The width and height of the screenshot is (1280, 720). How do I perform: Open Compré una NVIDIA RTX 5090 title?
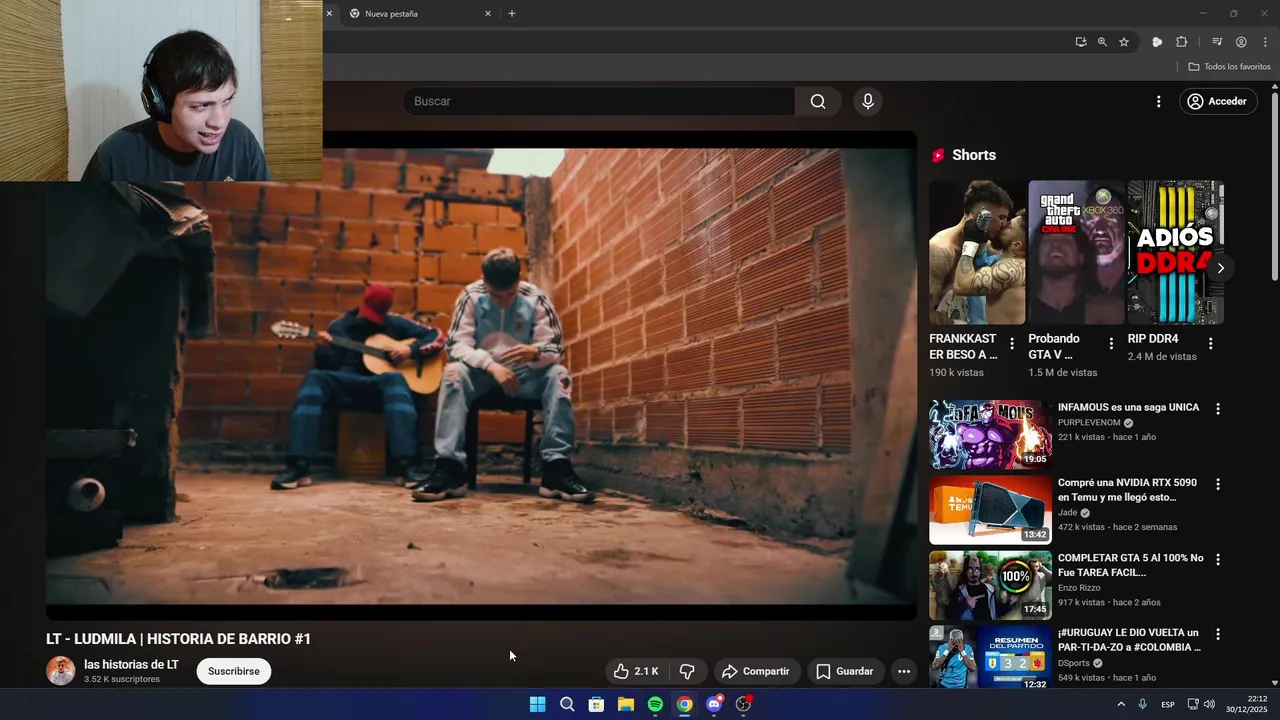click(1127, 490)
